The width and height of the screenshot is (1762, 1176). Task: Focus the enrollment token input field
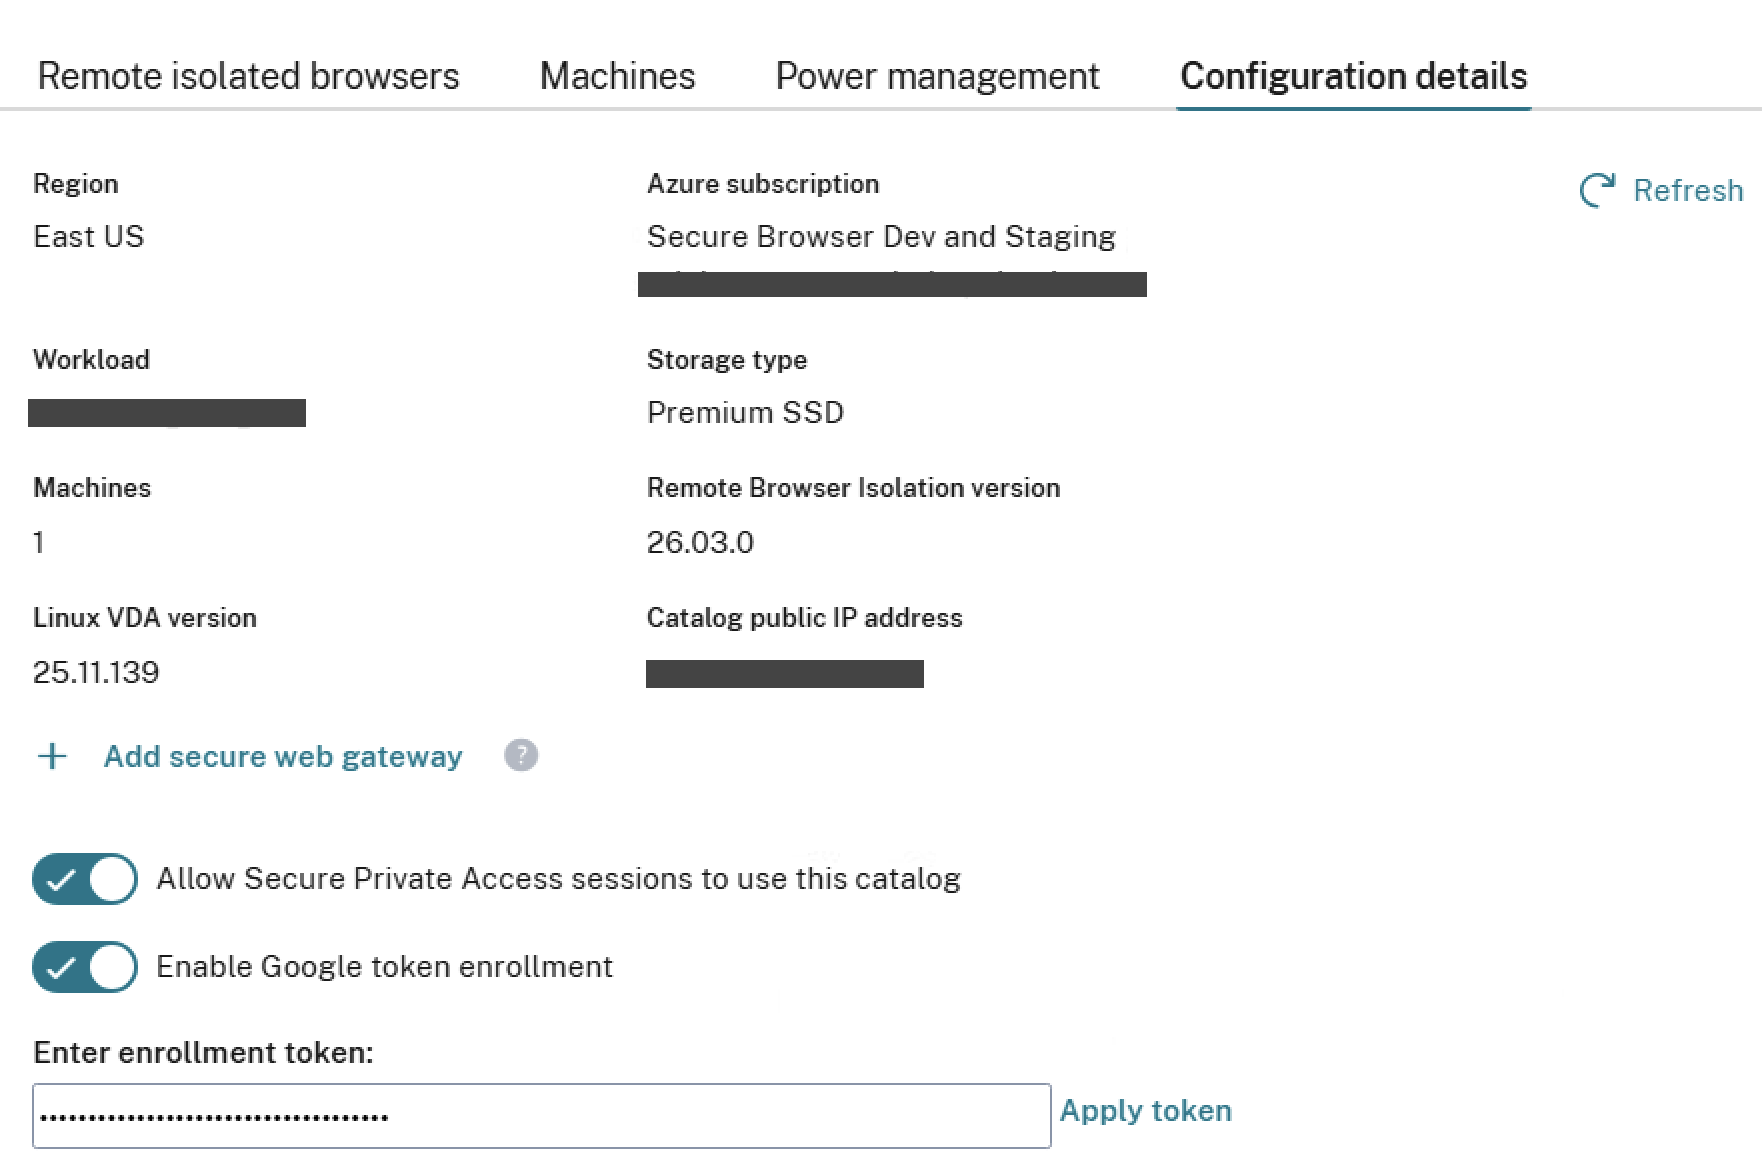point(542,1116)
